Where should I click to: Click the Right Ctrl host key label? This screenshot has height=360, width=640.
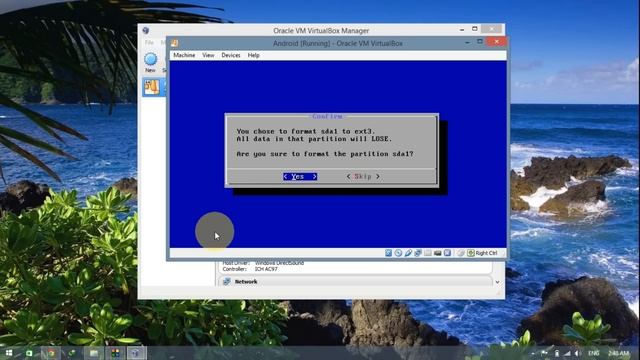(487, 253)
